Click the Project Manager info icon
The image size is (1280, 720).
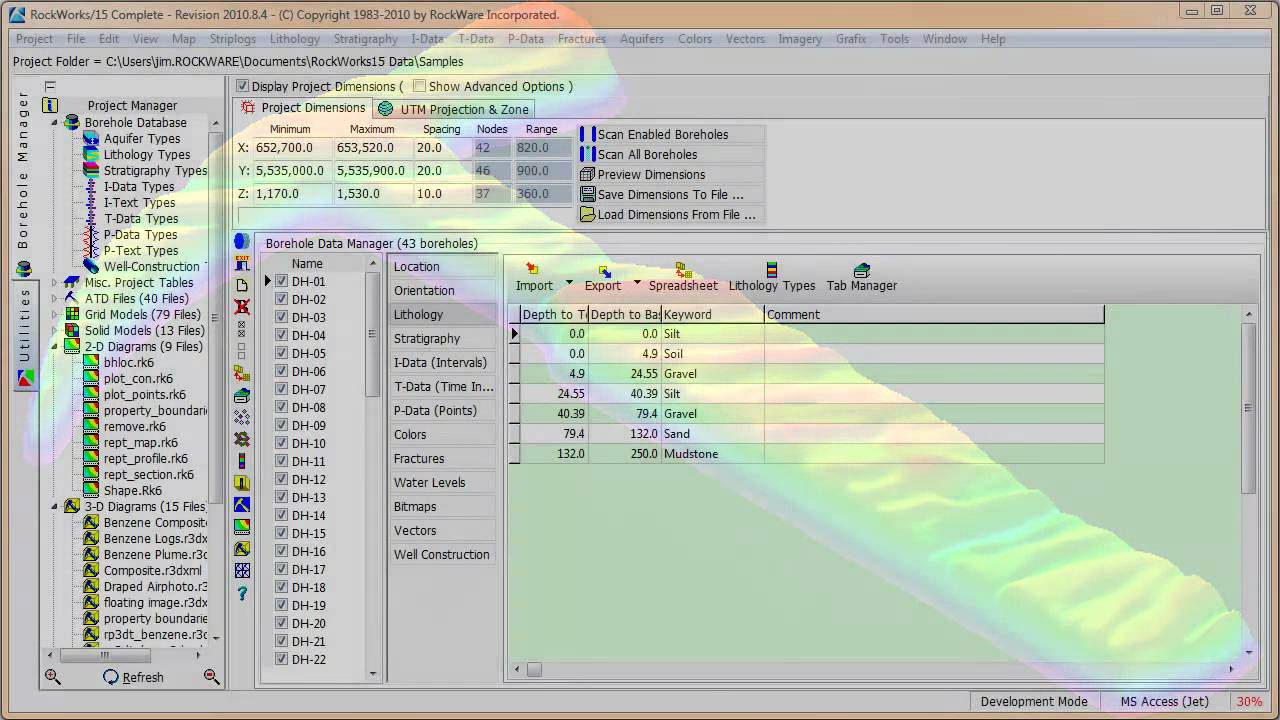50,105
